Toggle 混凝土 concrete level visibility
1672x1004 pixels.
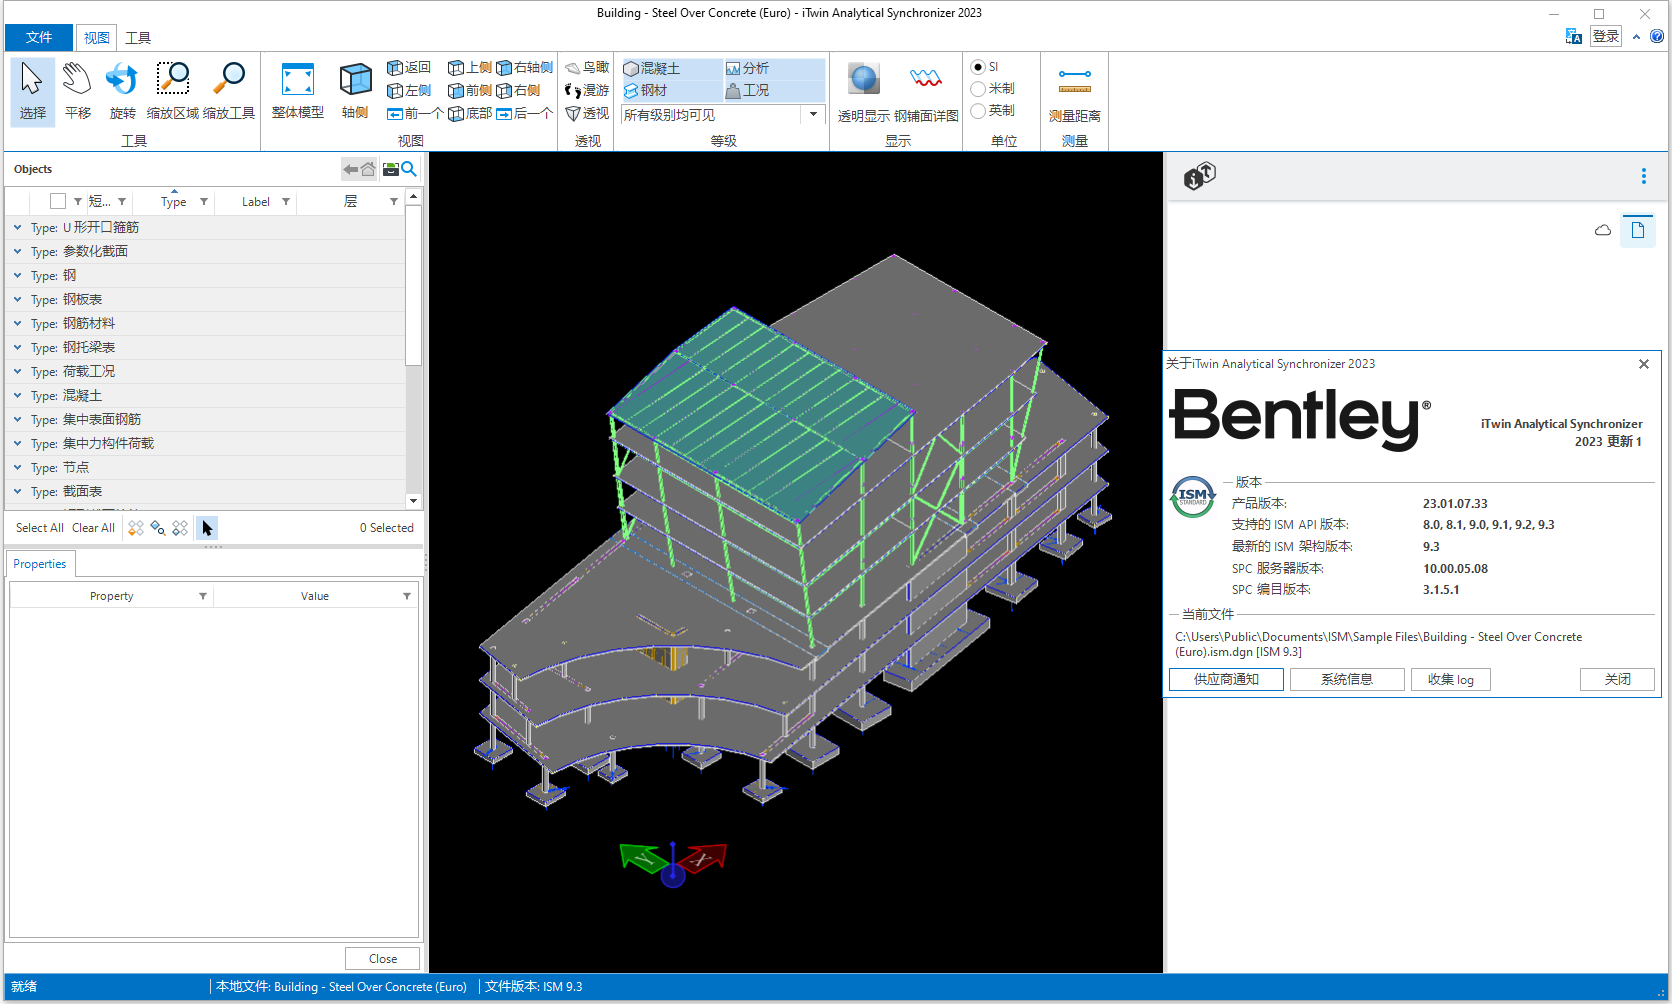[671, 69]
